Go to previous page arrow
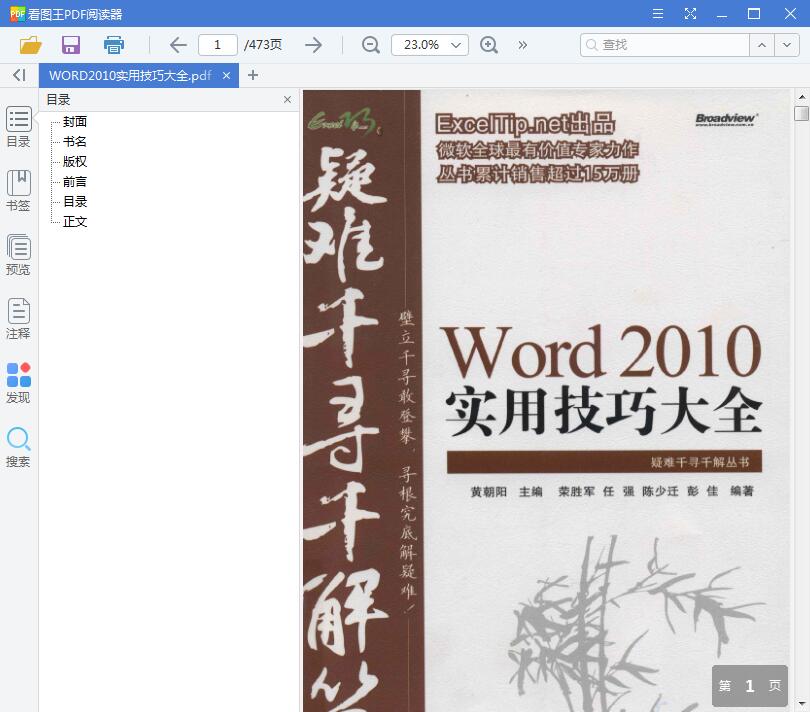This screenshot has width=810, height=712. (x=178, y=45)
